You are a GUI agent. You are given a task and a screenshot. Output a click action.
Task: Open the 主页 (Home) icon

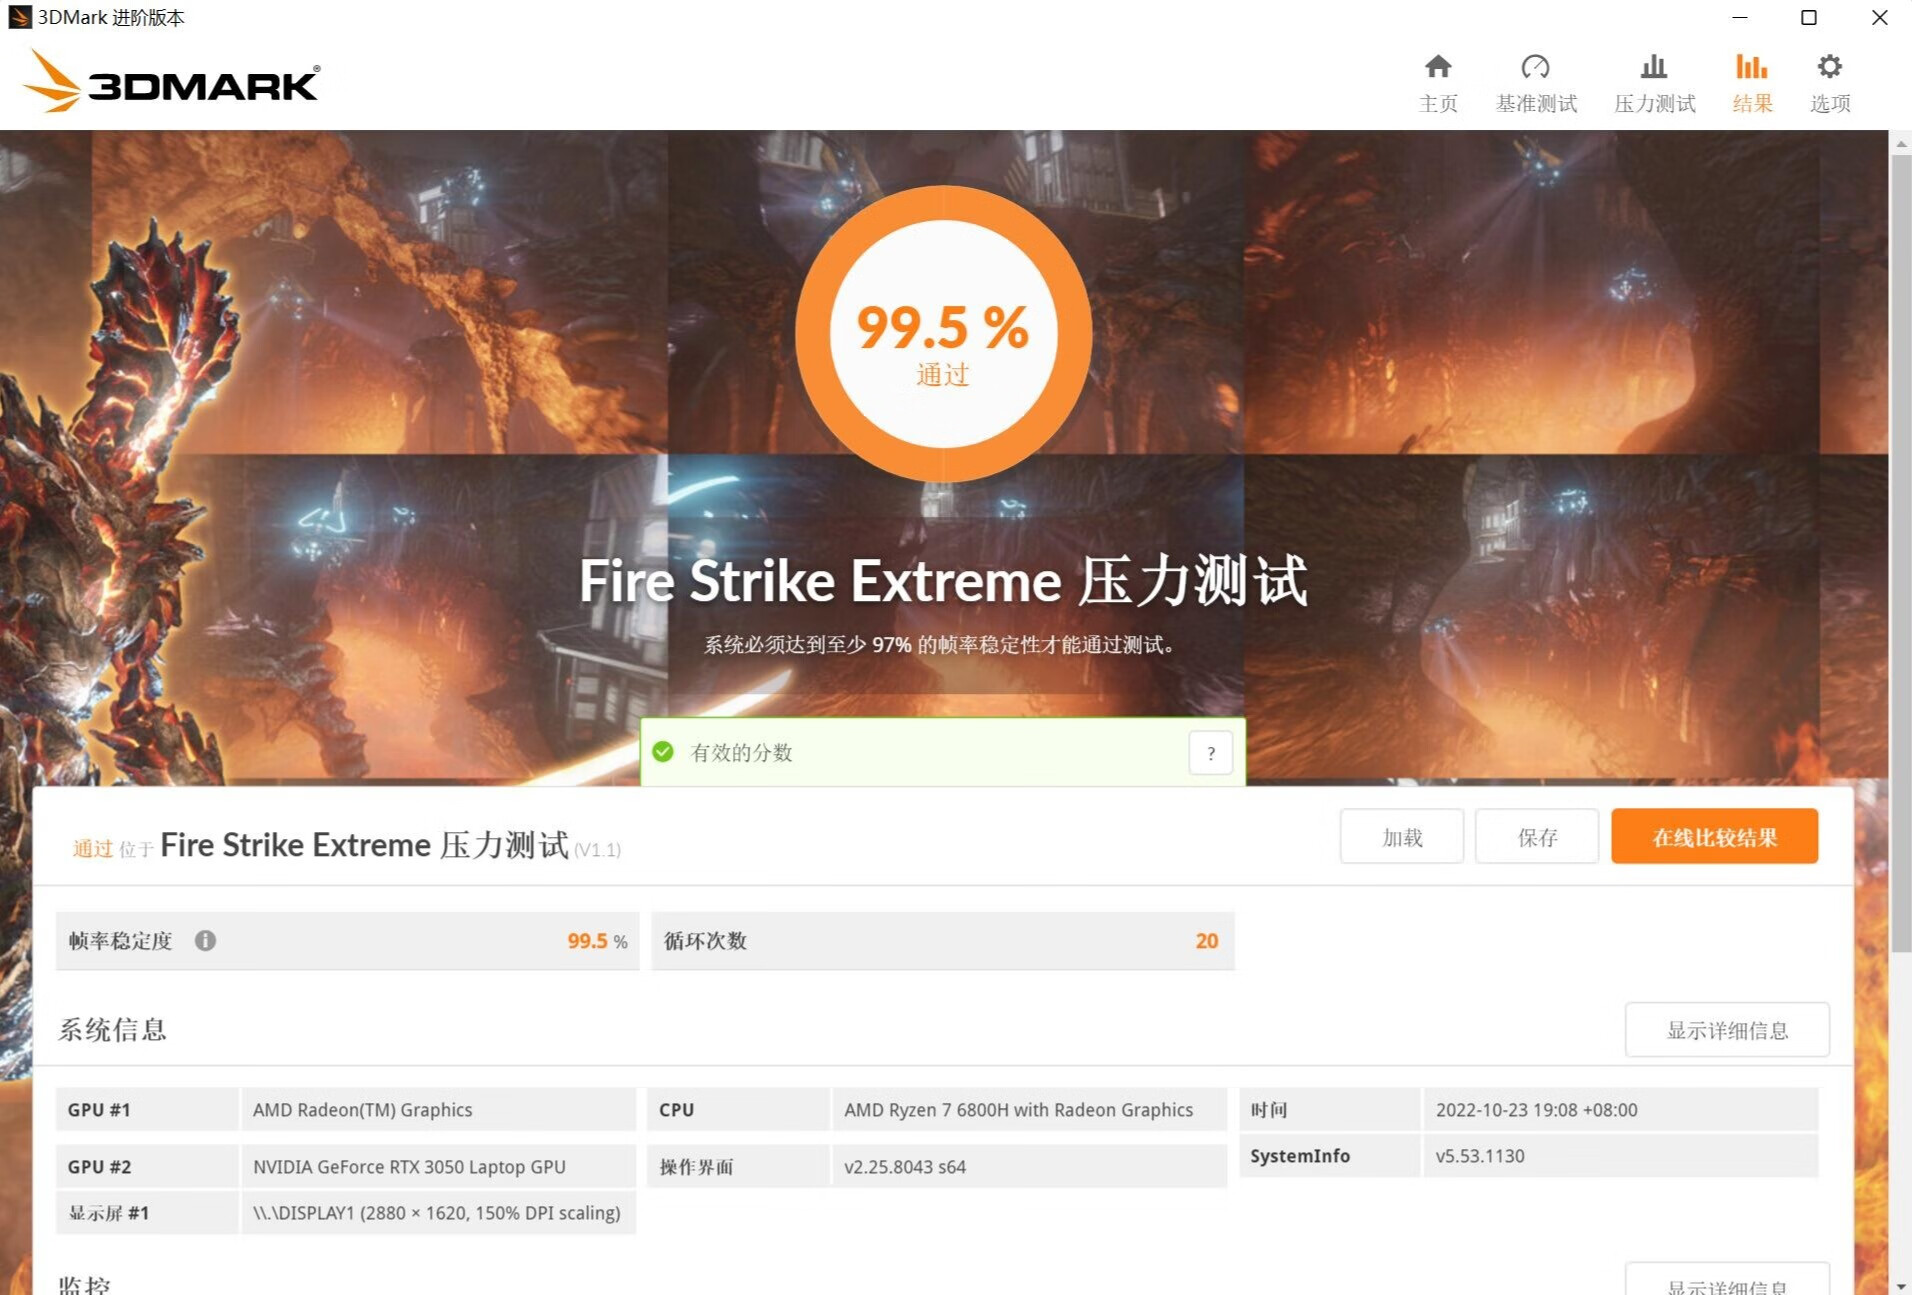pyautogui.click(x=1437, y=80)
